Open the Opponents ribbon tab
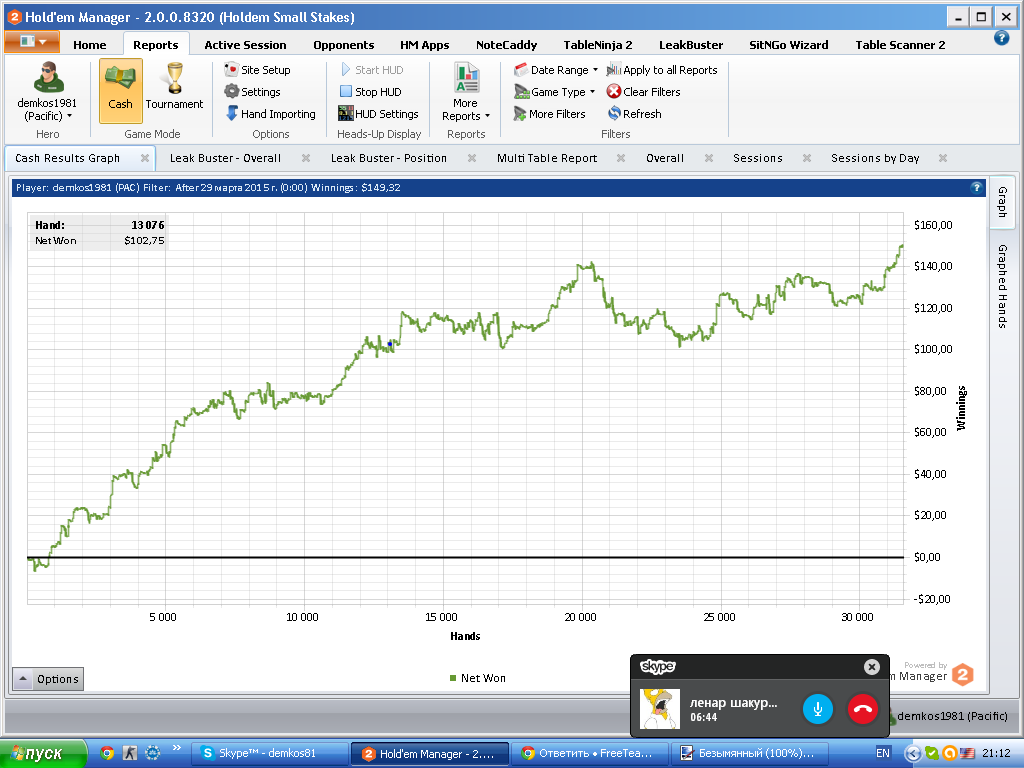This screenshot has width=1024, height=768. pos(344,45)
